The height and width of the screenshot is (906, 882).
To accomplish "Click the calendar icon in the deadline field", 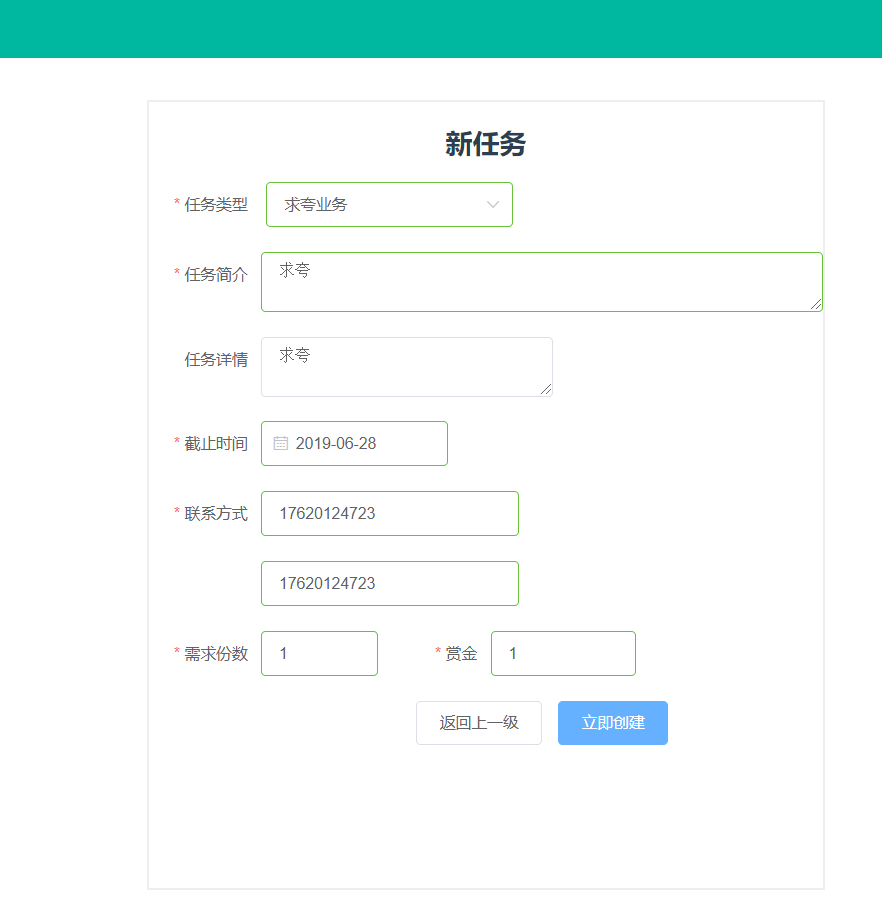I will [x=281, y=443].
